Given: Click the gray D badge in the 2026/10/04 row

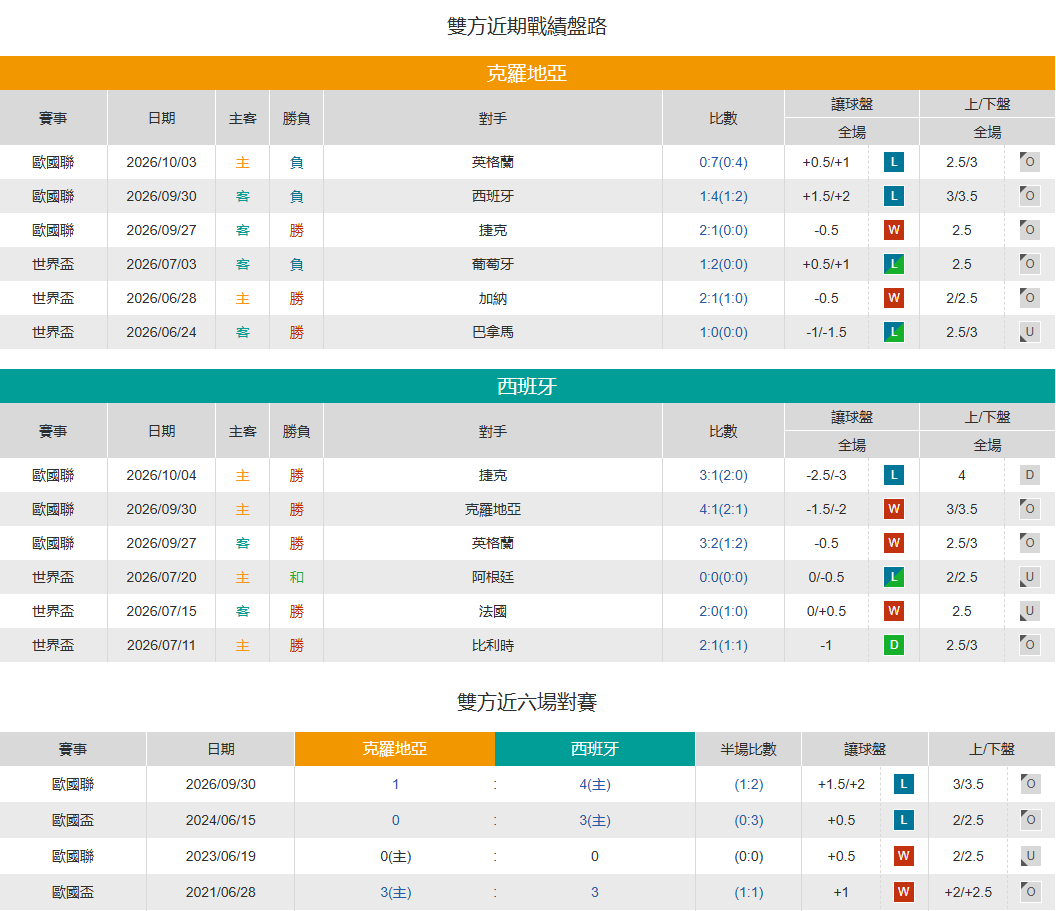Looking at the screenshot, I should (x=1030, y=475).
